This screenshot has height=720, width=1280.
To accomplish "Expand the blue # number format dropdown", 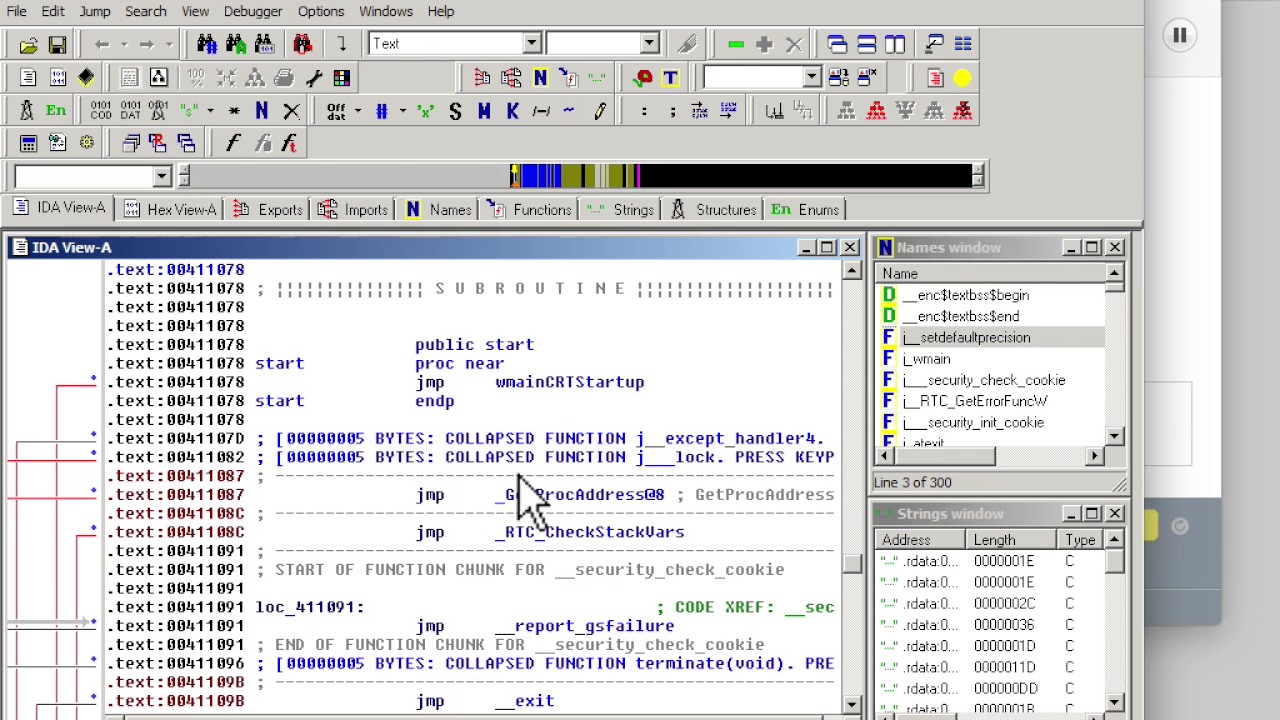I will pyautogui.click(x=403, y=111).
